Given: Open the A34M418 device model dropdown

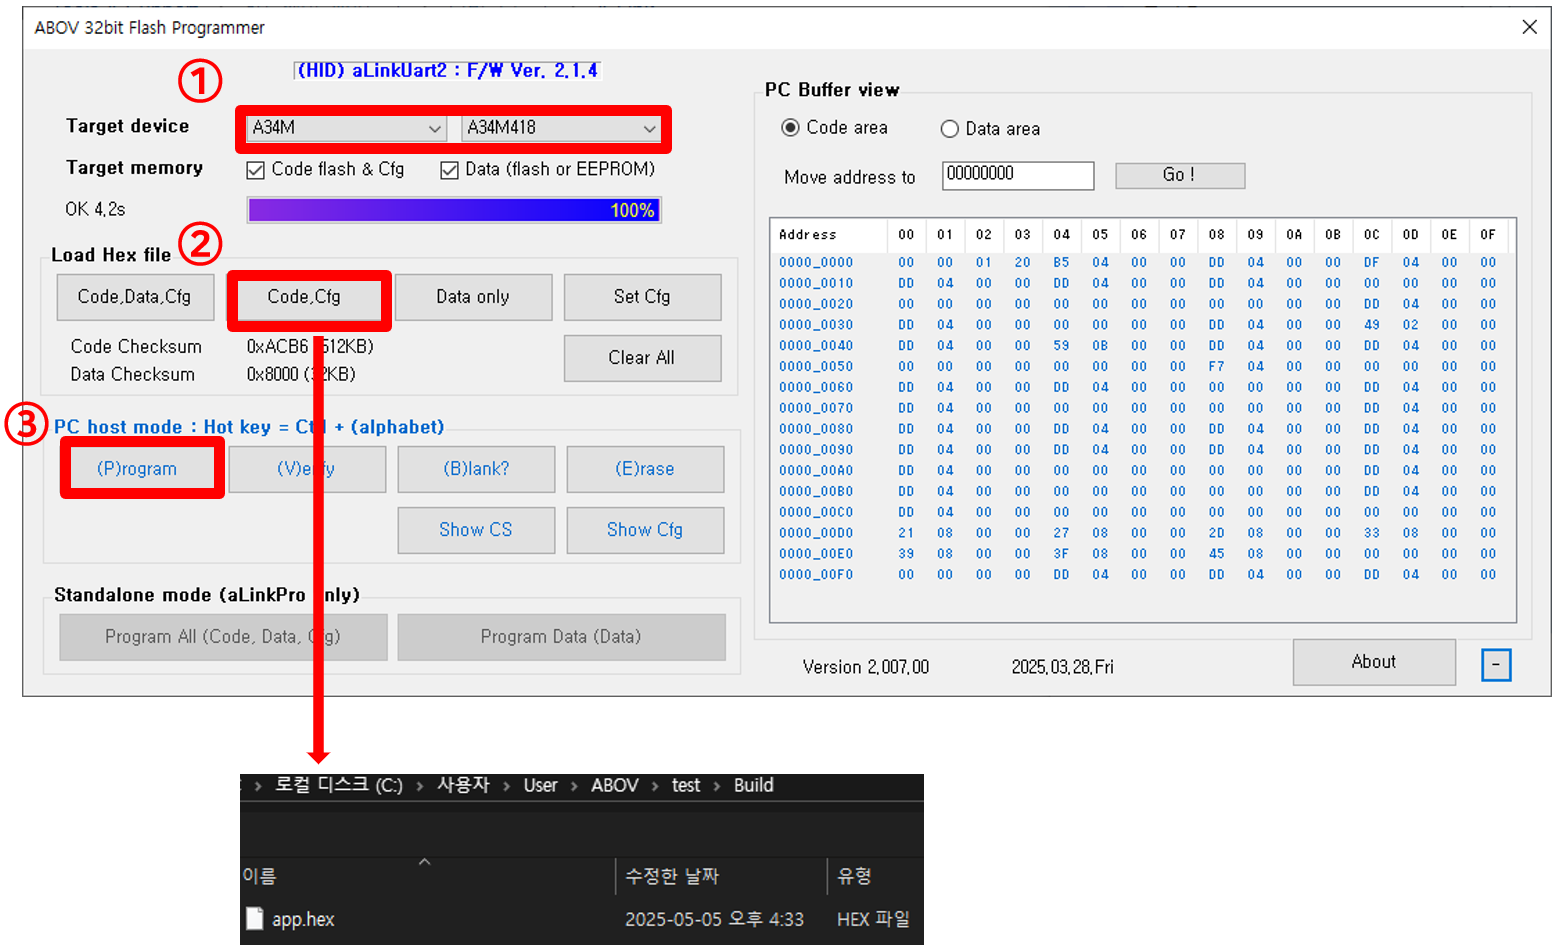Looking at the screenshot, I should (561, 128).
